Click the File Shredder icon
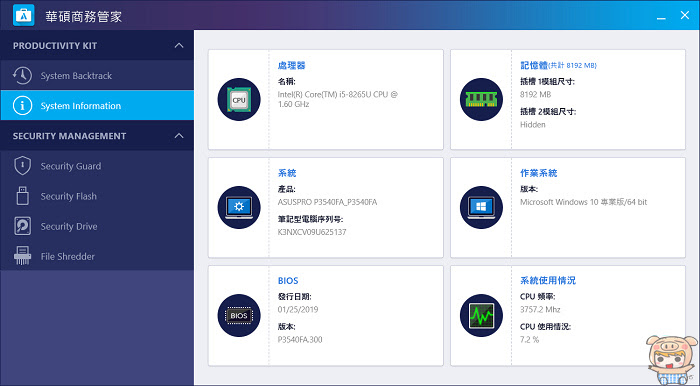 click(x=22, y=256)
